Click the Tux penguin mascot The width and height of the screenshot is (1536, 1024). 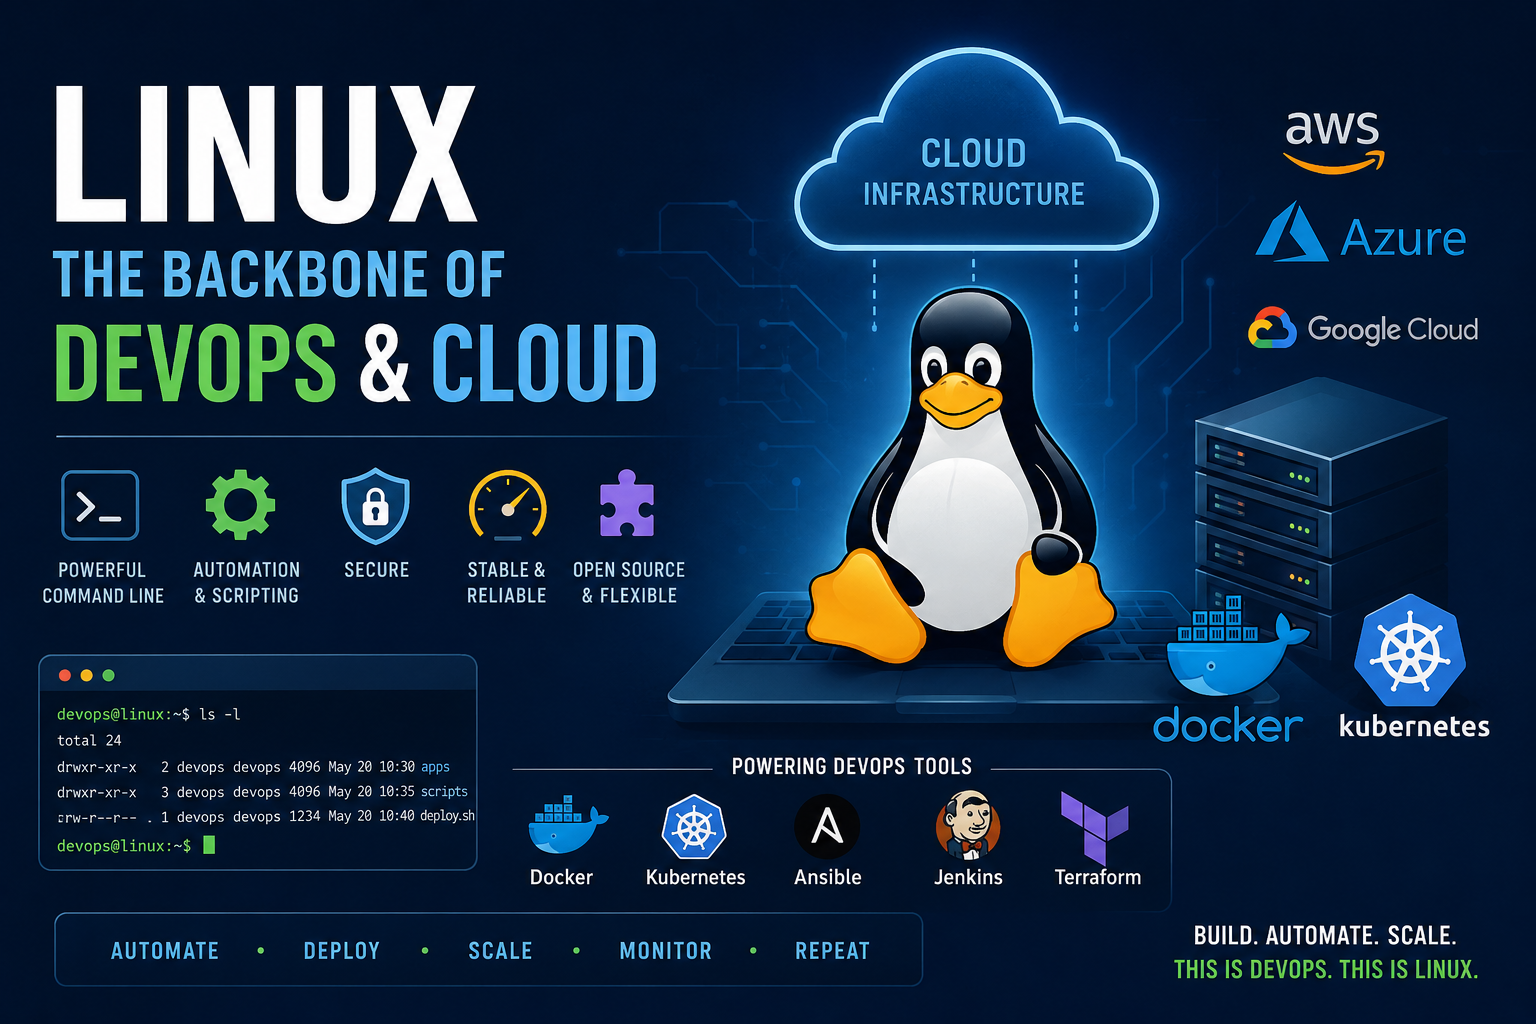click(x=960, y=480)
